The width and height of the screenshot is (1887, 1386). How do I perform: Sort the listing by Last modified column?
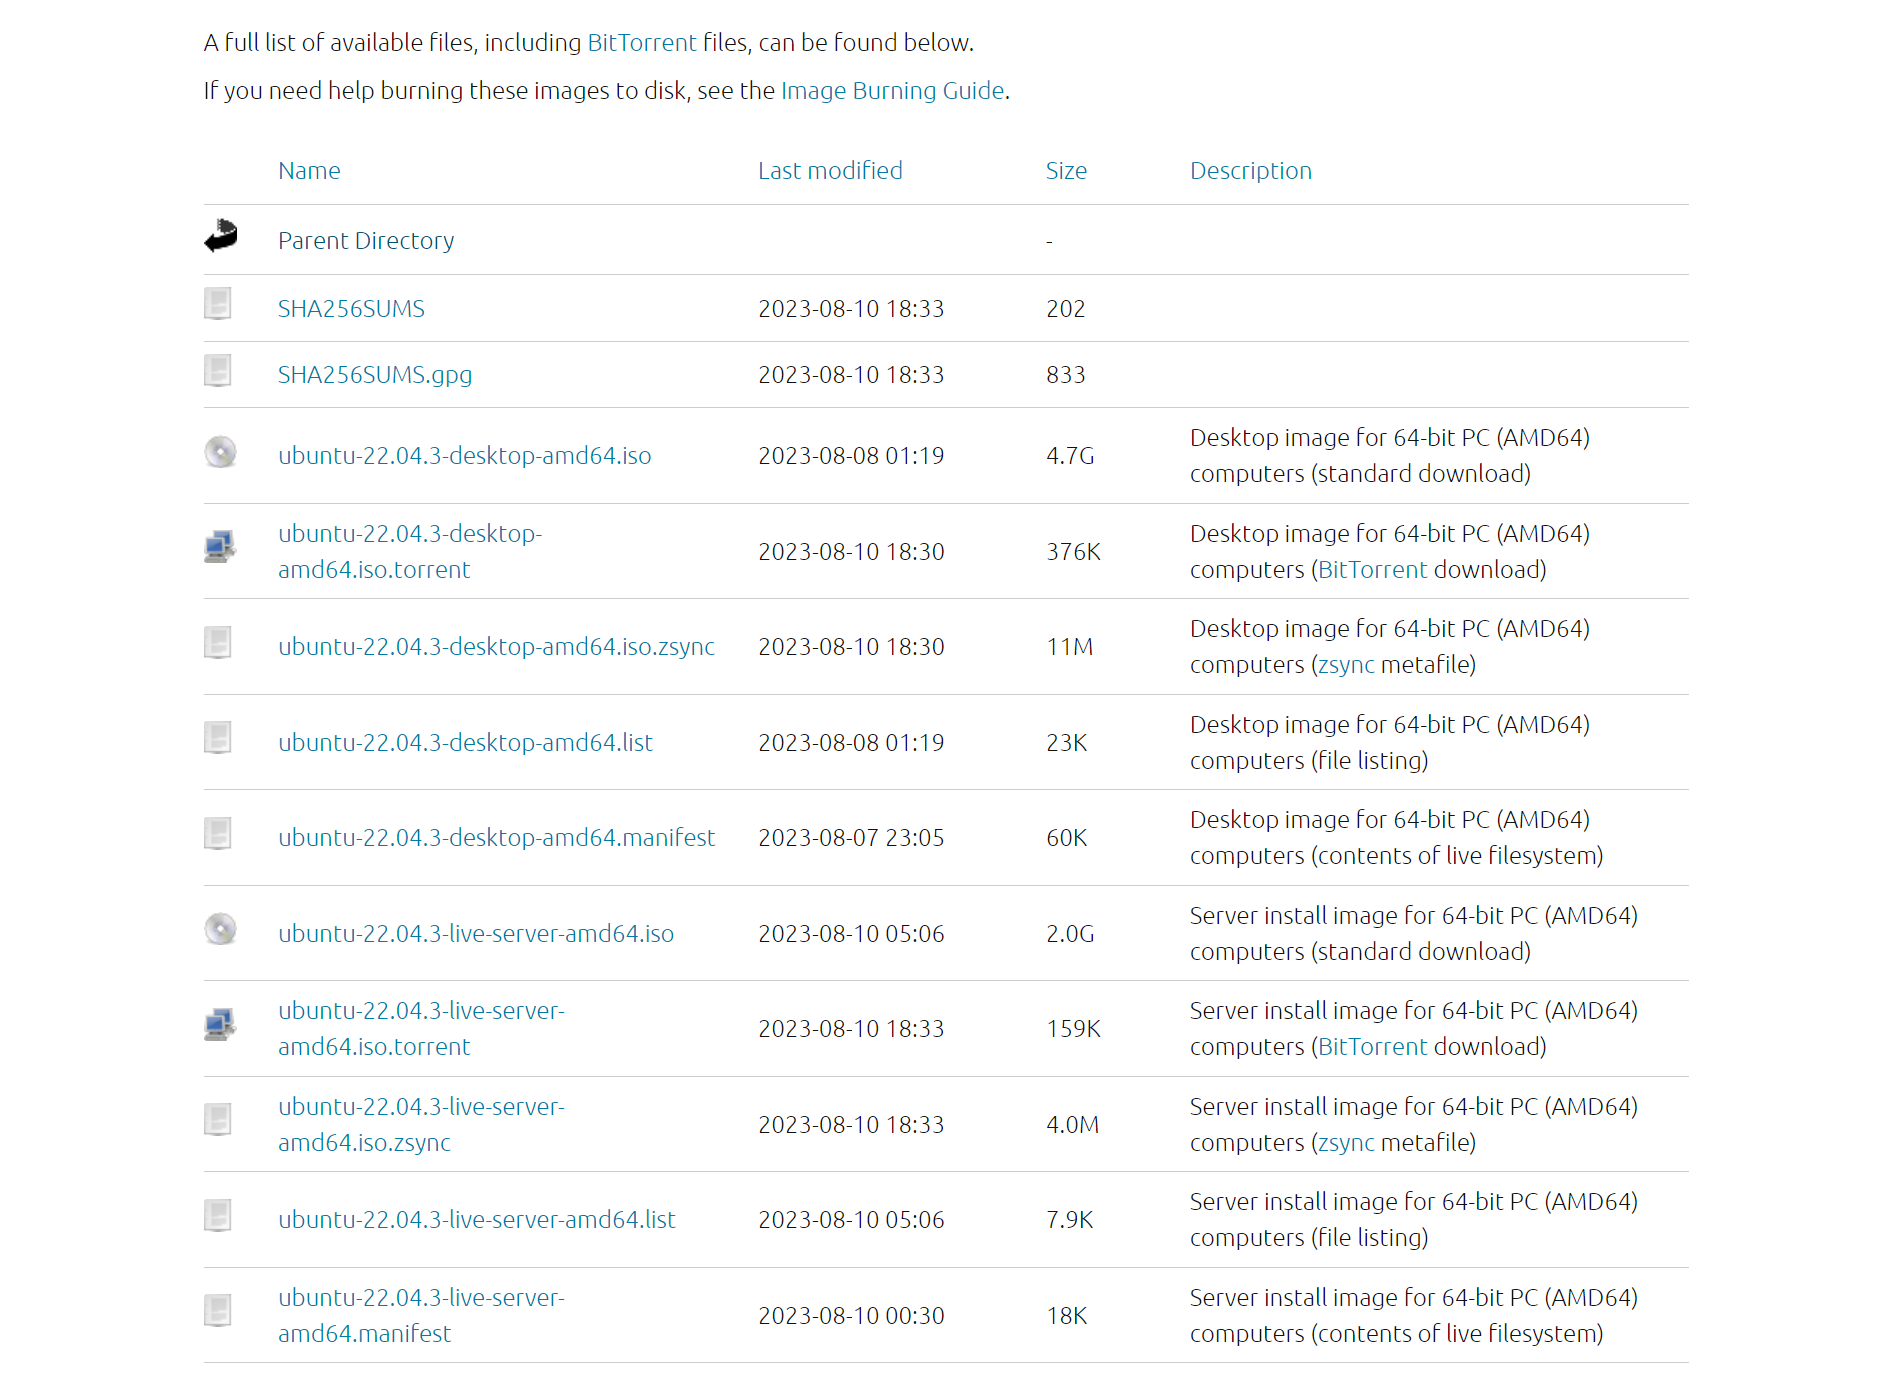(x=830, y=171)
